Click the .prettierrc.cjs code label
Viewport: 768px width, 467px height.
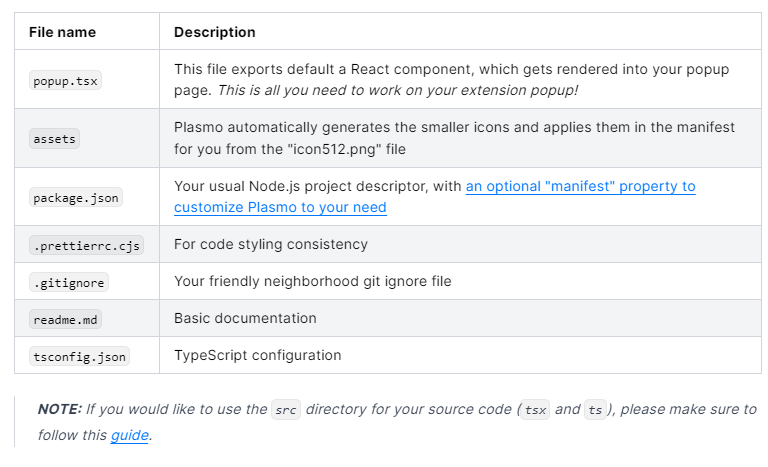pyautogui.click(x=87, y=246)
